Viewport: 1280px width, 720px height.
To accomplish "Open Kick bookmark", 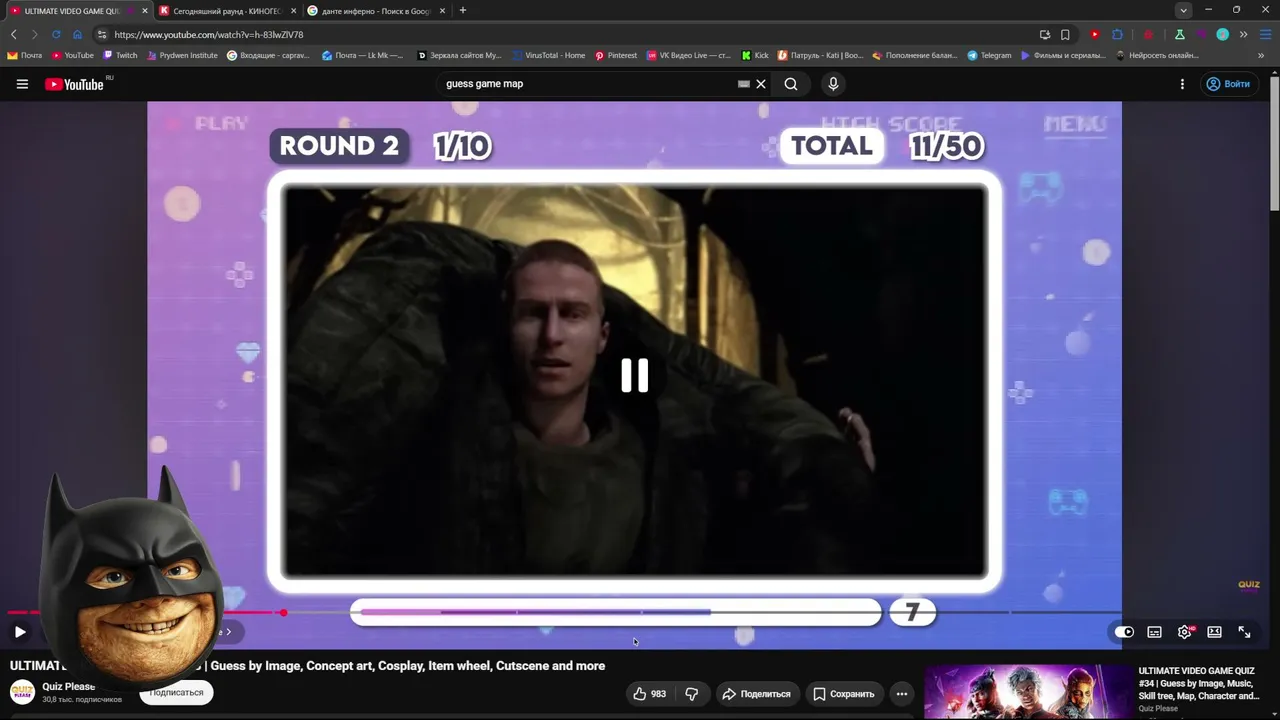I will tap(755, 56).
